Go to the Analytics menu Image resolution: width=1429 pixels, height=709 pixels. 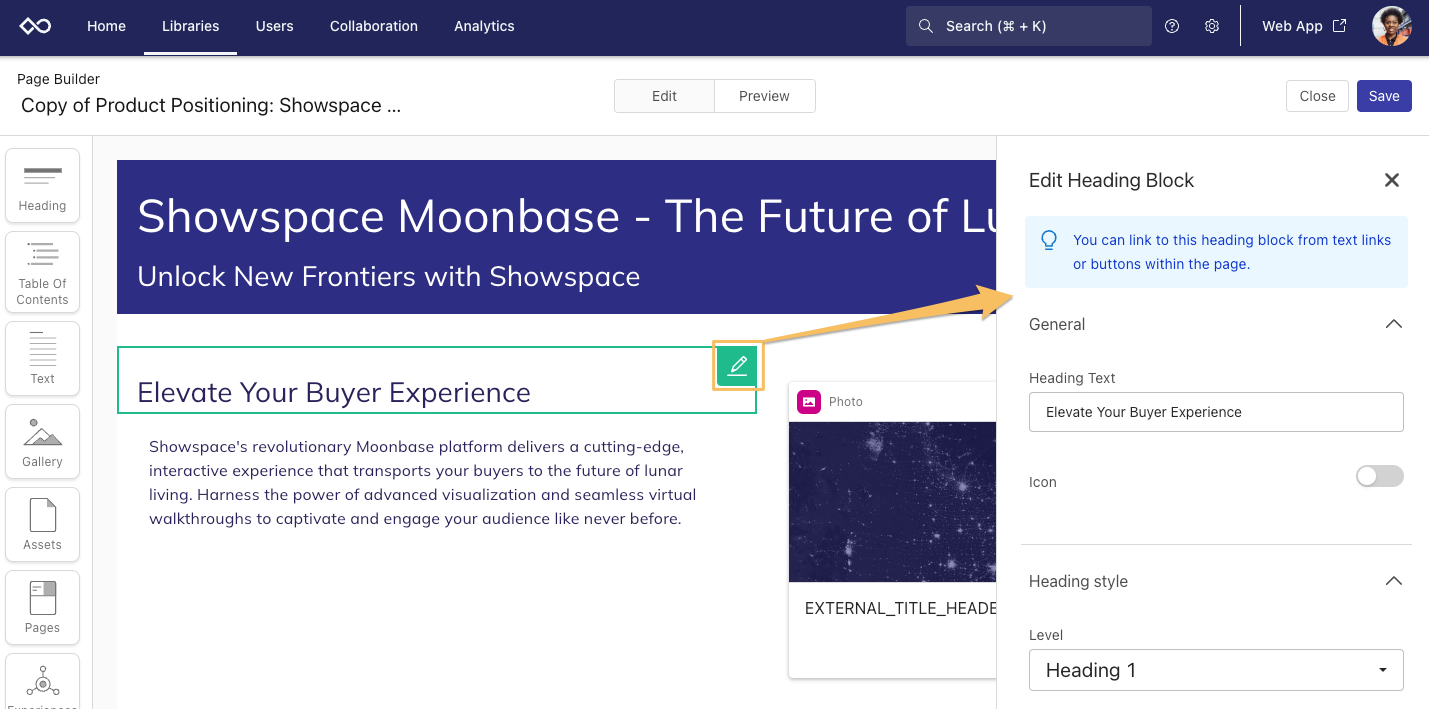(484, 27)
